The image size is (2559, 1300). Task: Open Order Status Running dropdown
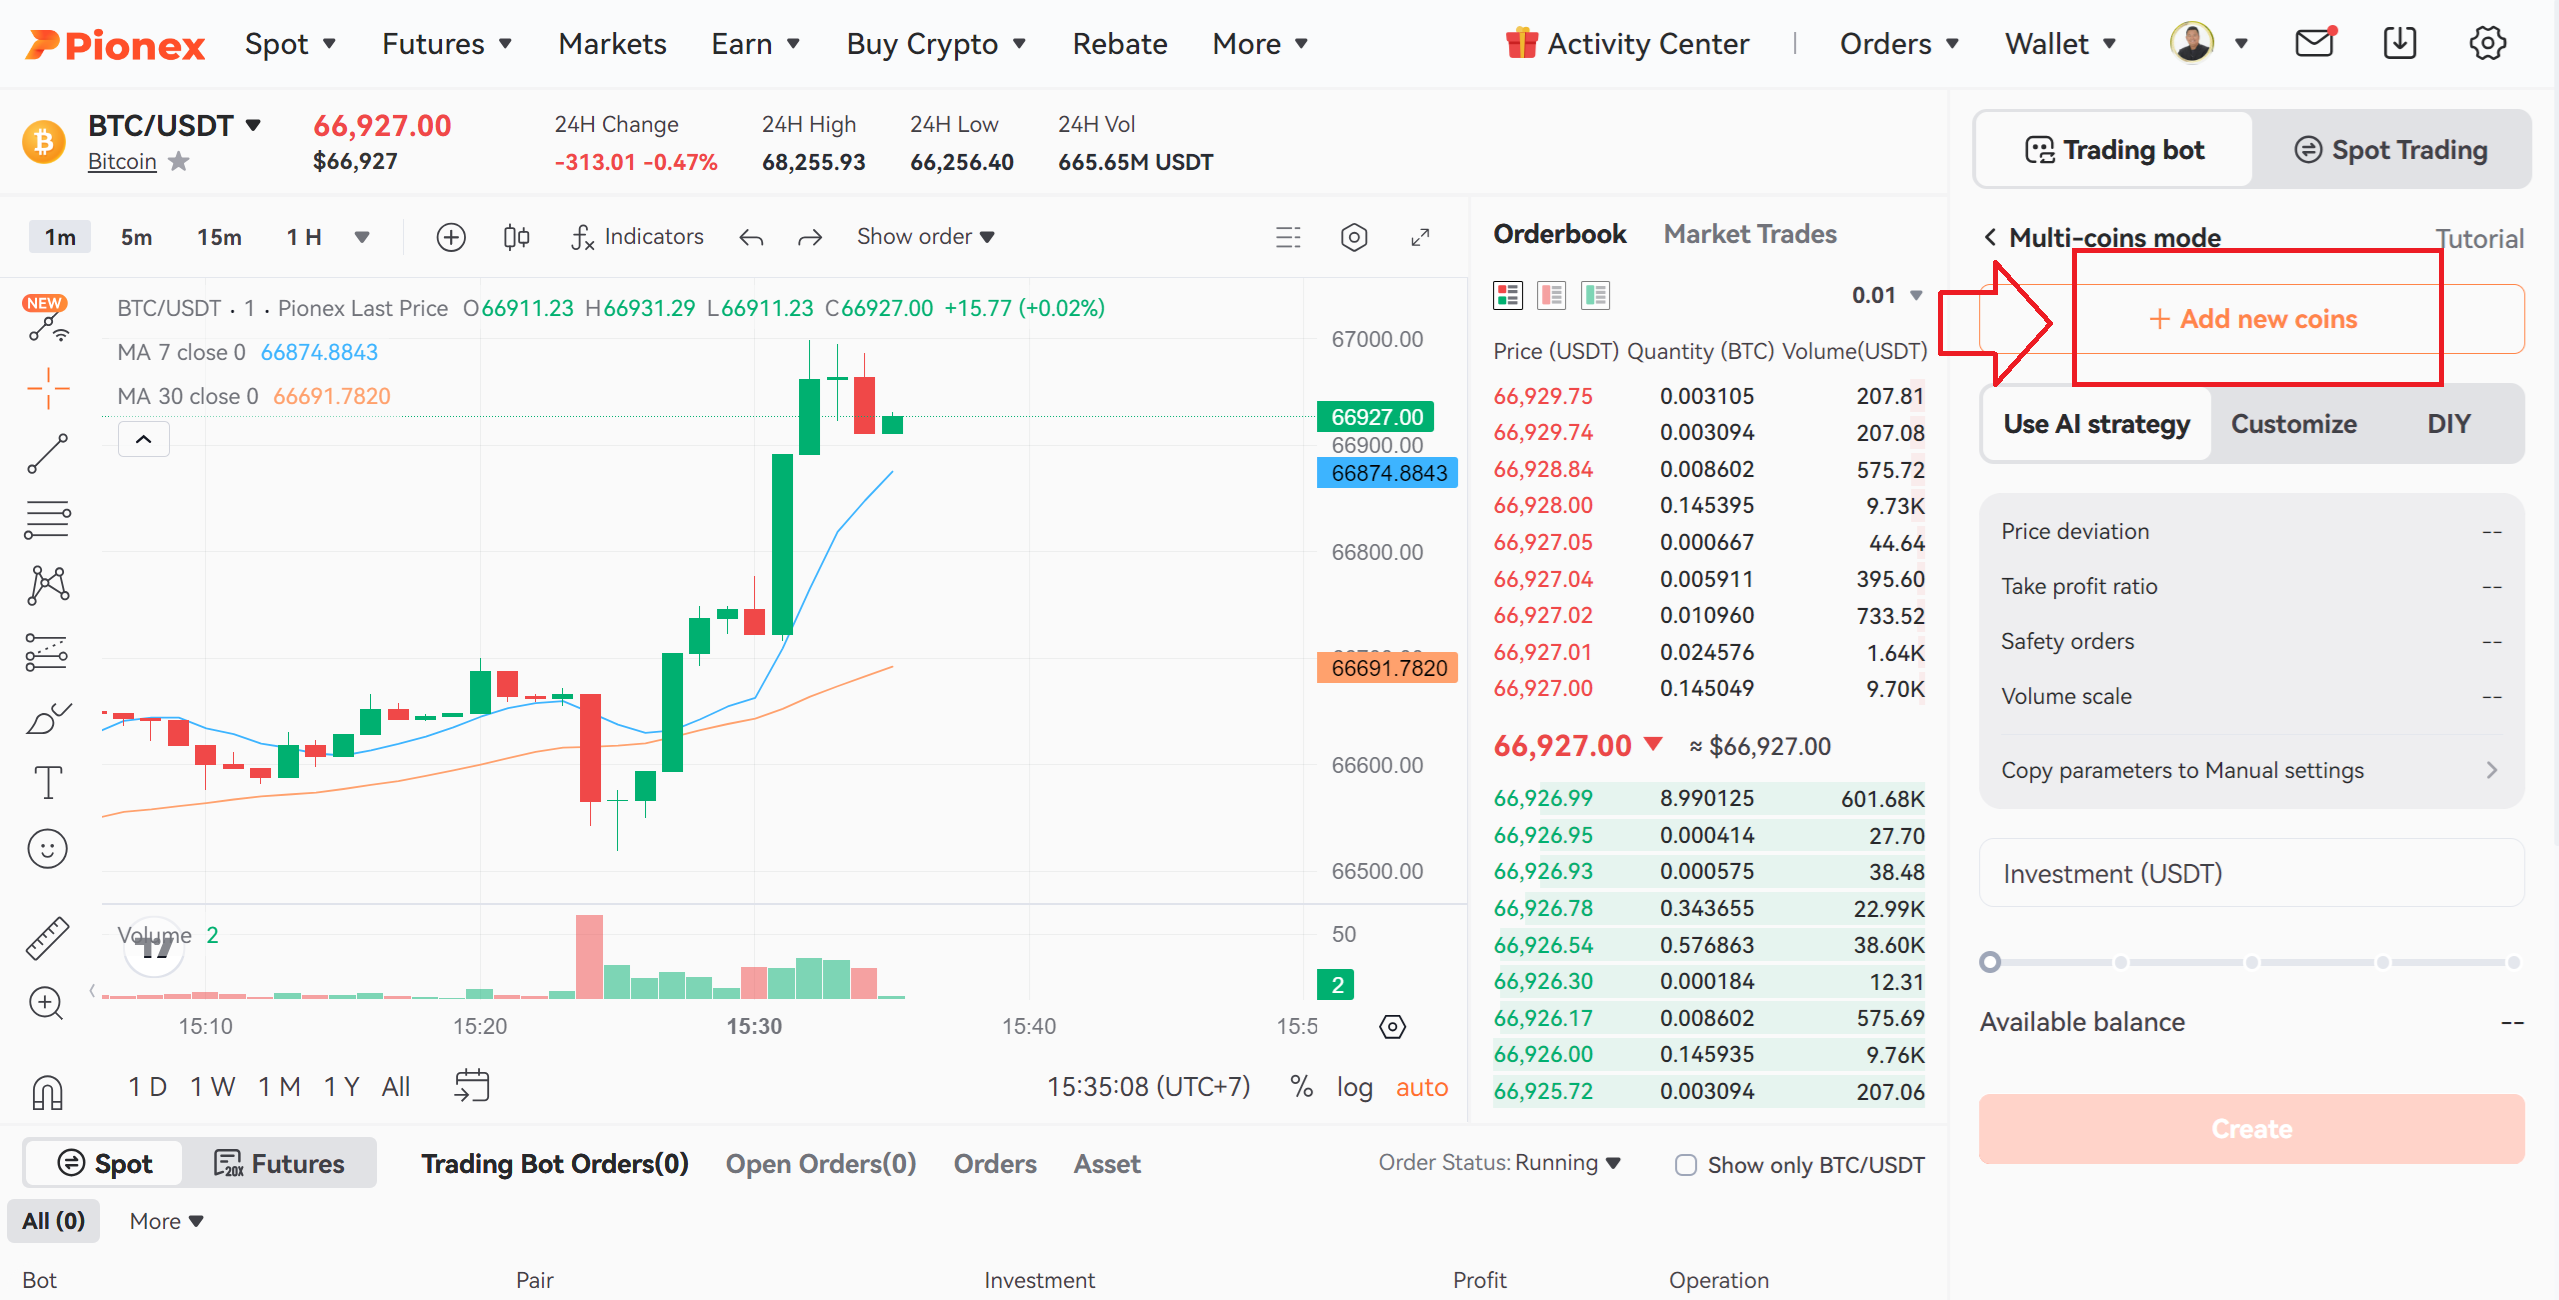click(1500, 1163)
